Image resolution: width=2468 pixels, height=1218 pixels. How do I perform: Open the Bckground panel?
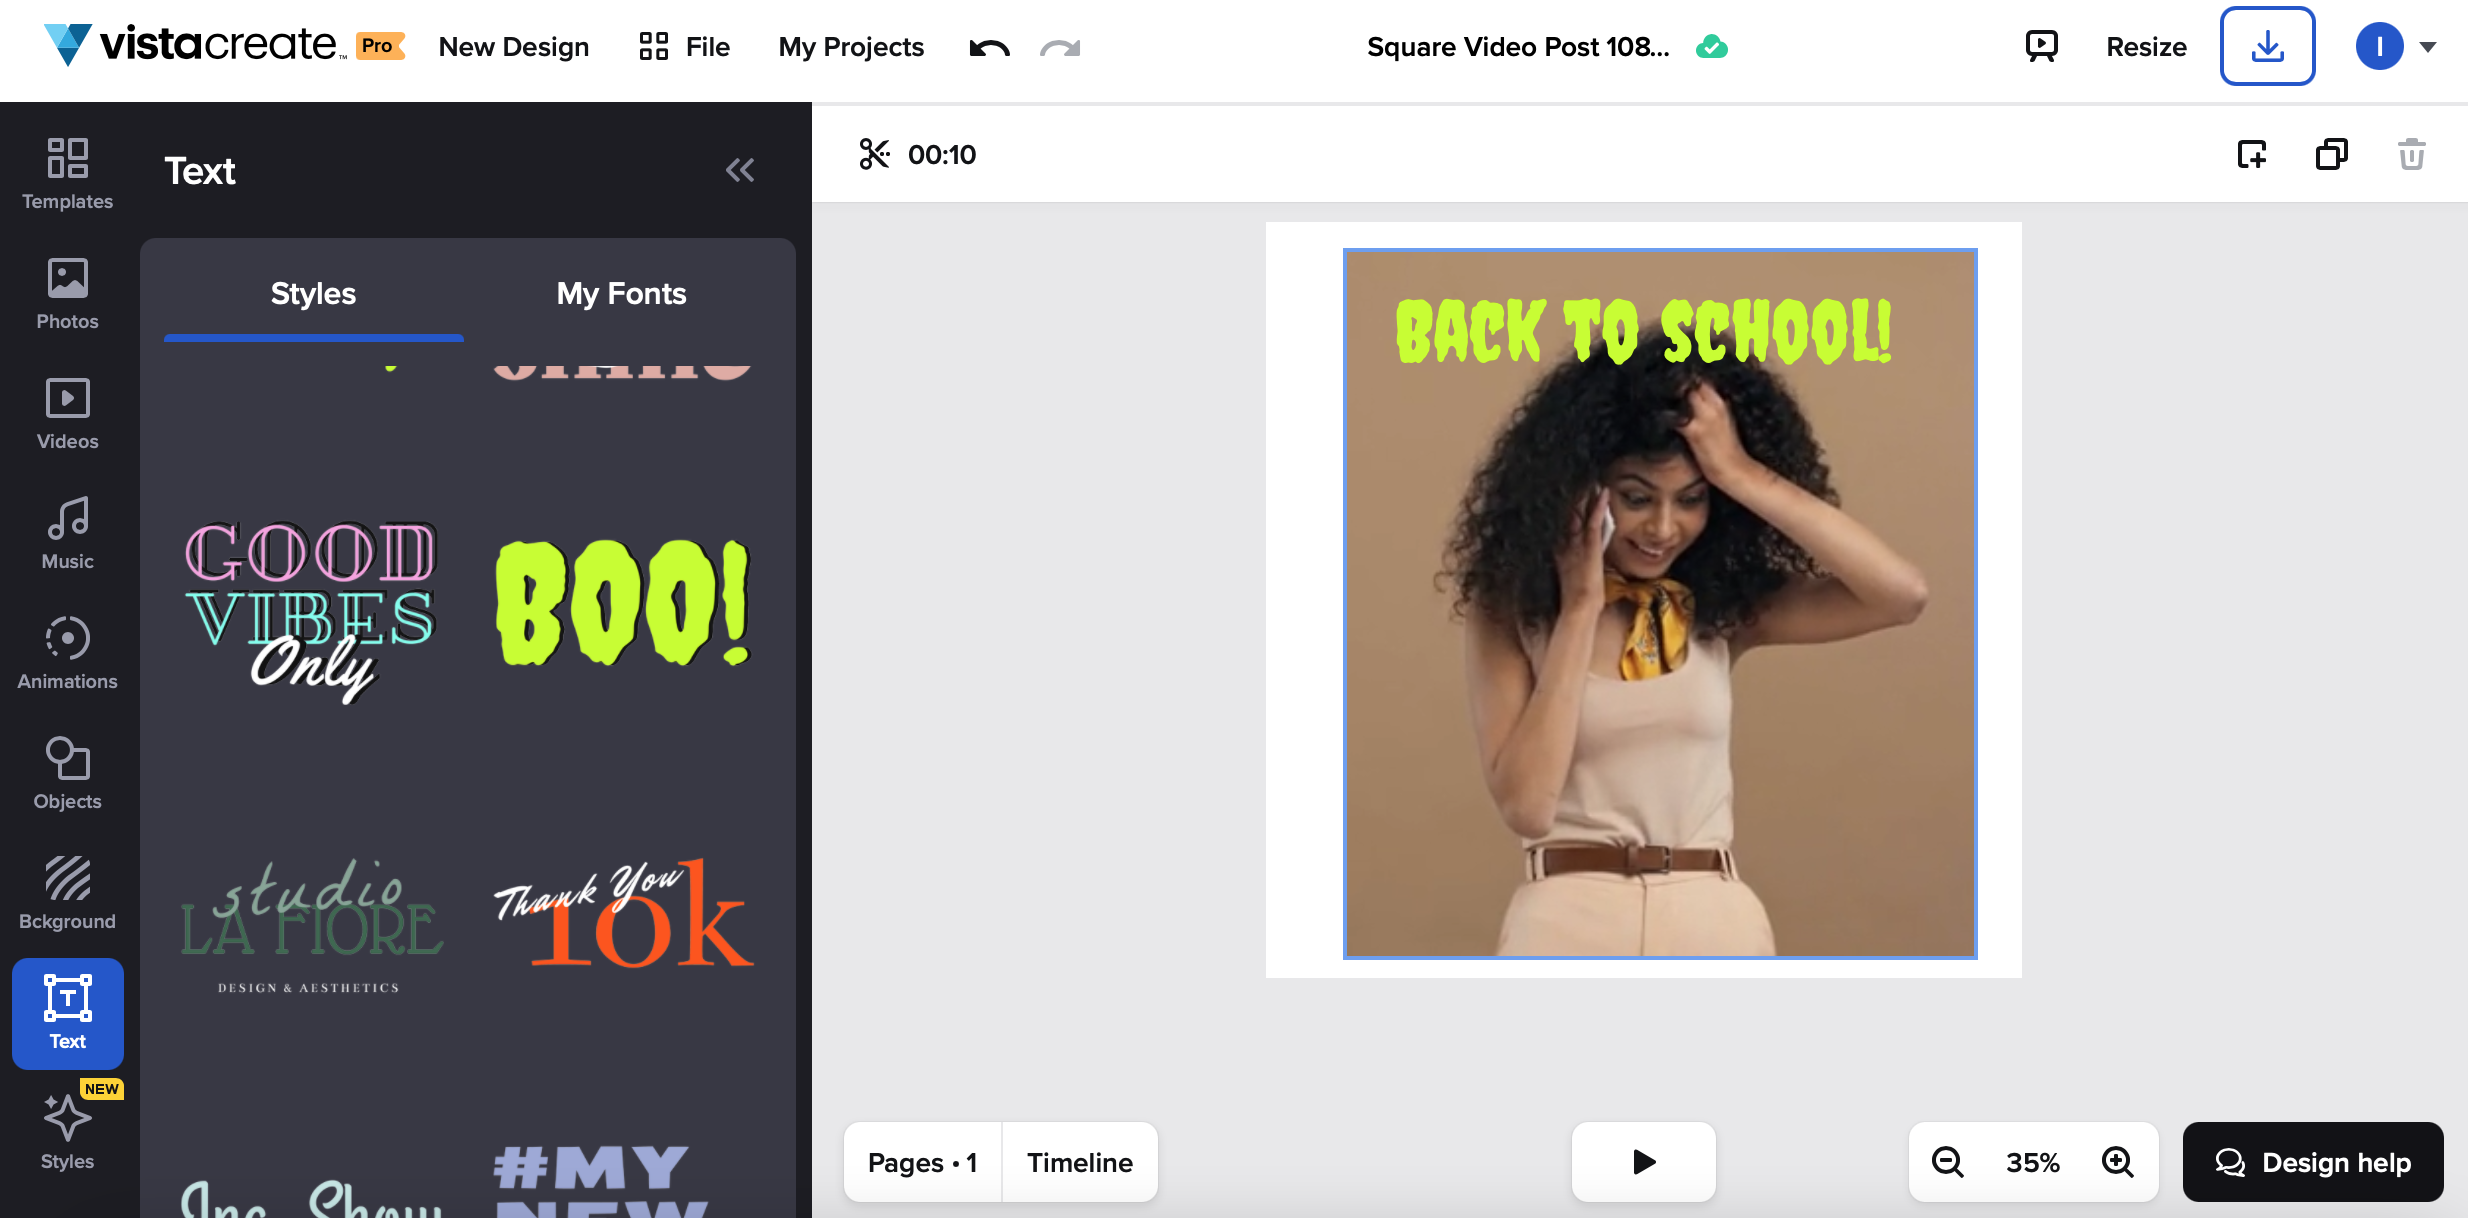[67, 894]
